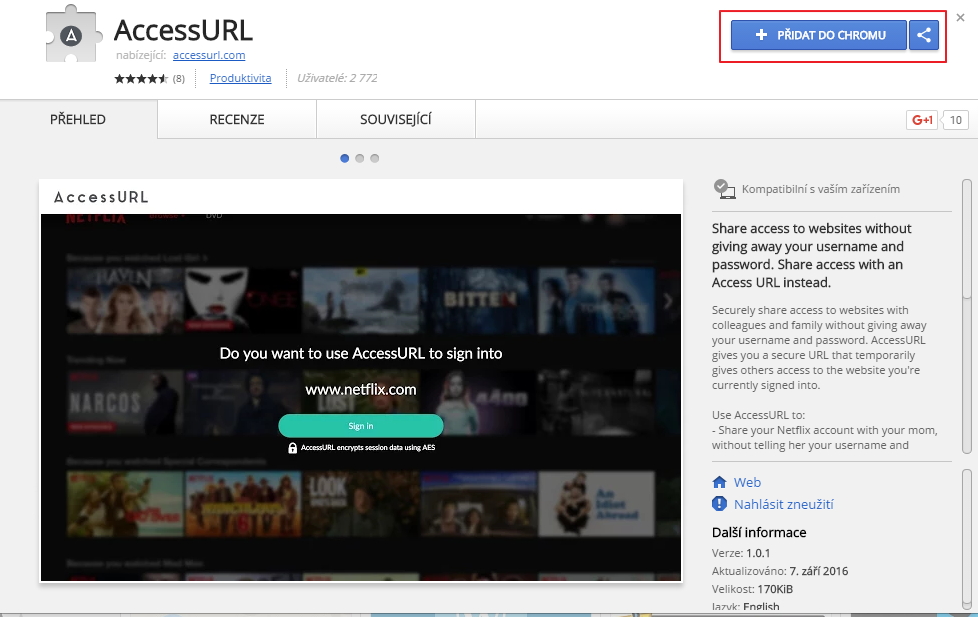978x617 pixels.
Task: Click the star rating with 8 reviews
Action: pos(149,79)
